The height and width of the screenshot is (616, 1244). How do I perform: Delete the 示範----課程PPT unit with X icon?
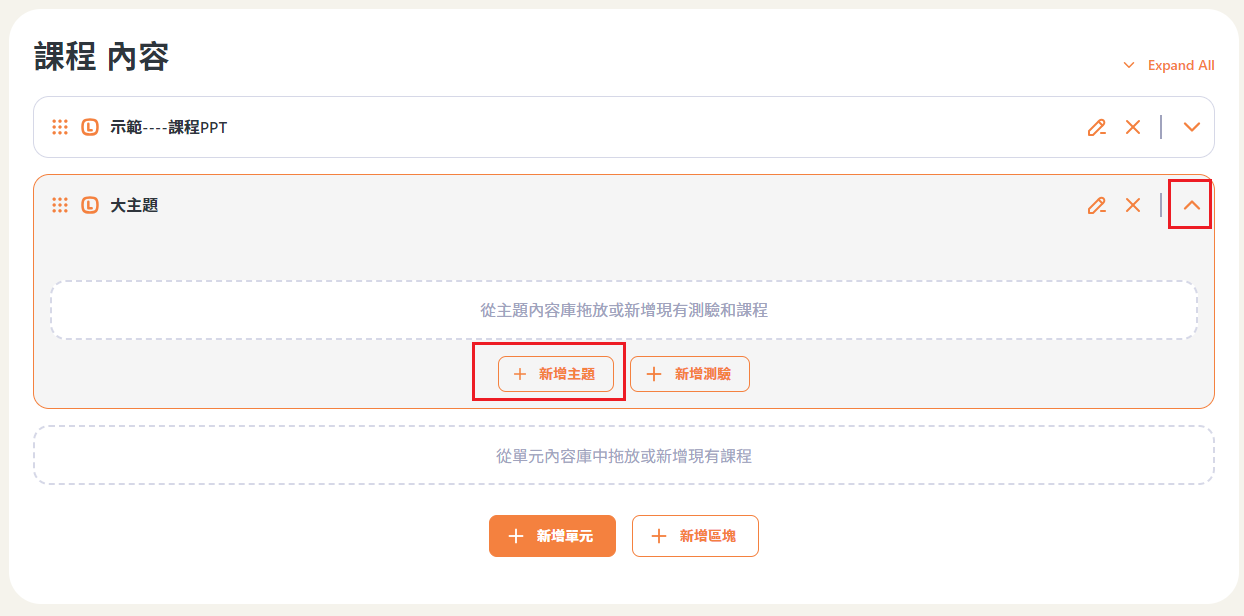1133,127
